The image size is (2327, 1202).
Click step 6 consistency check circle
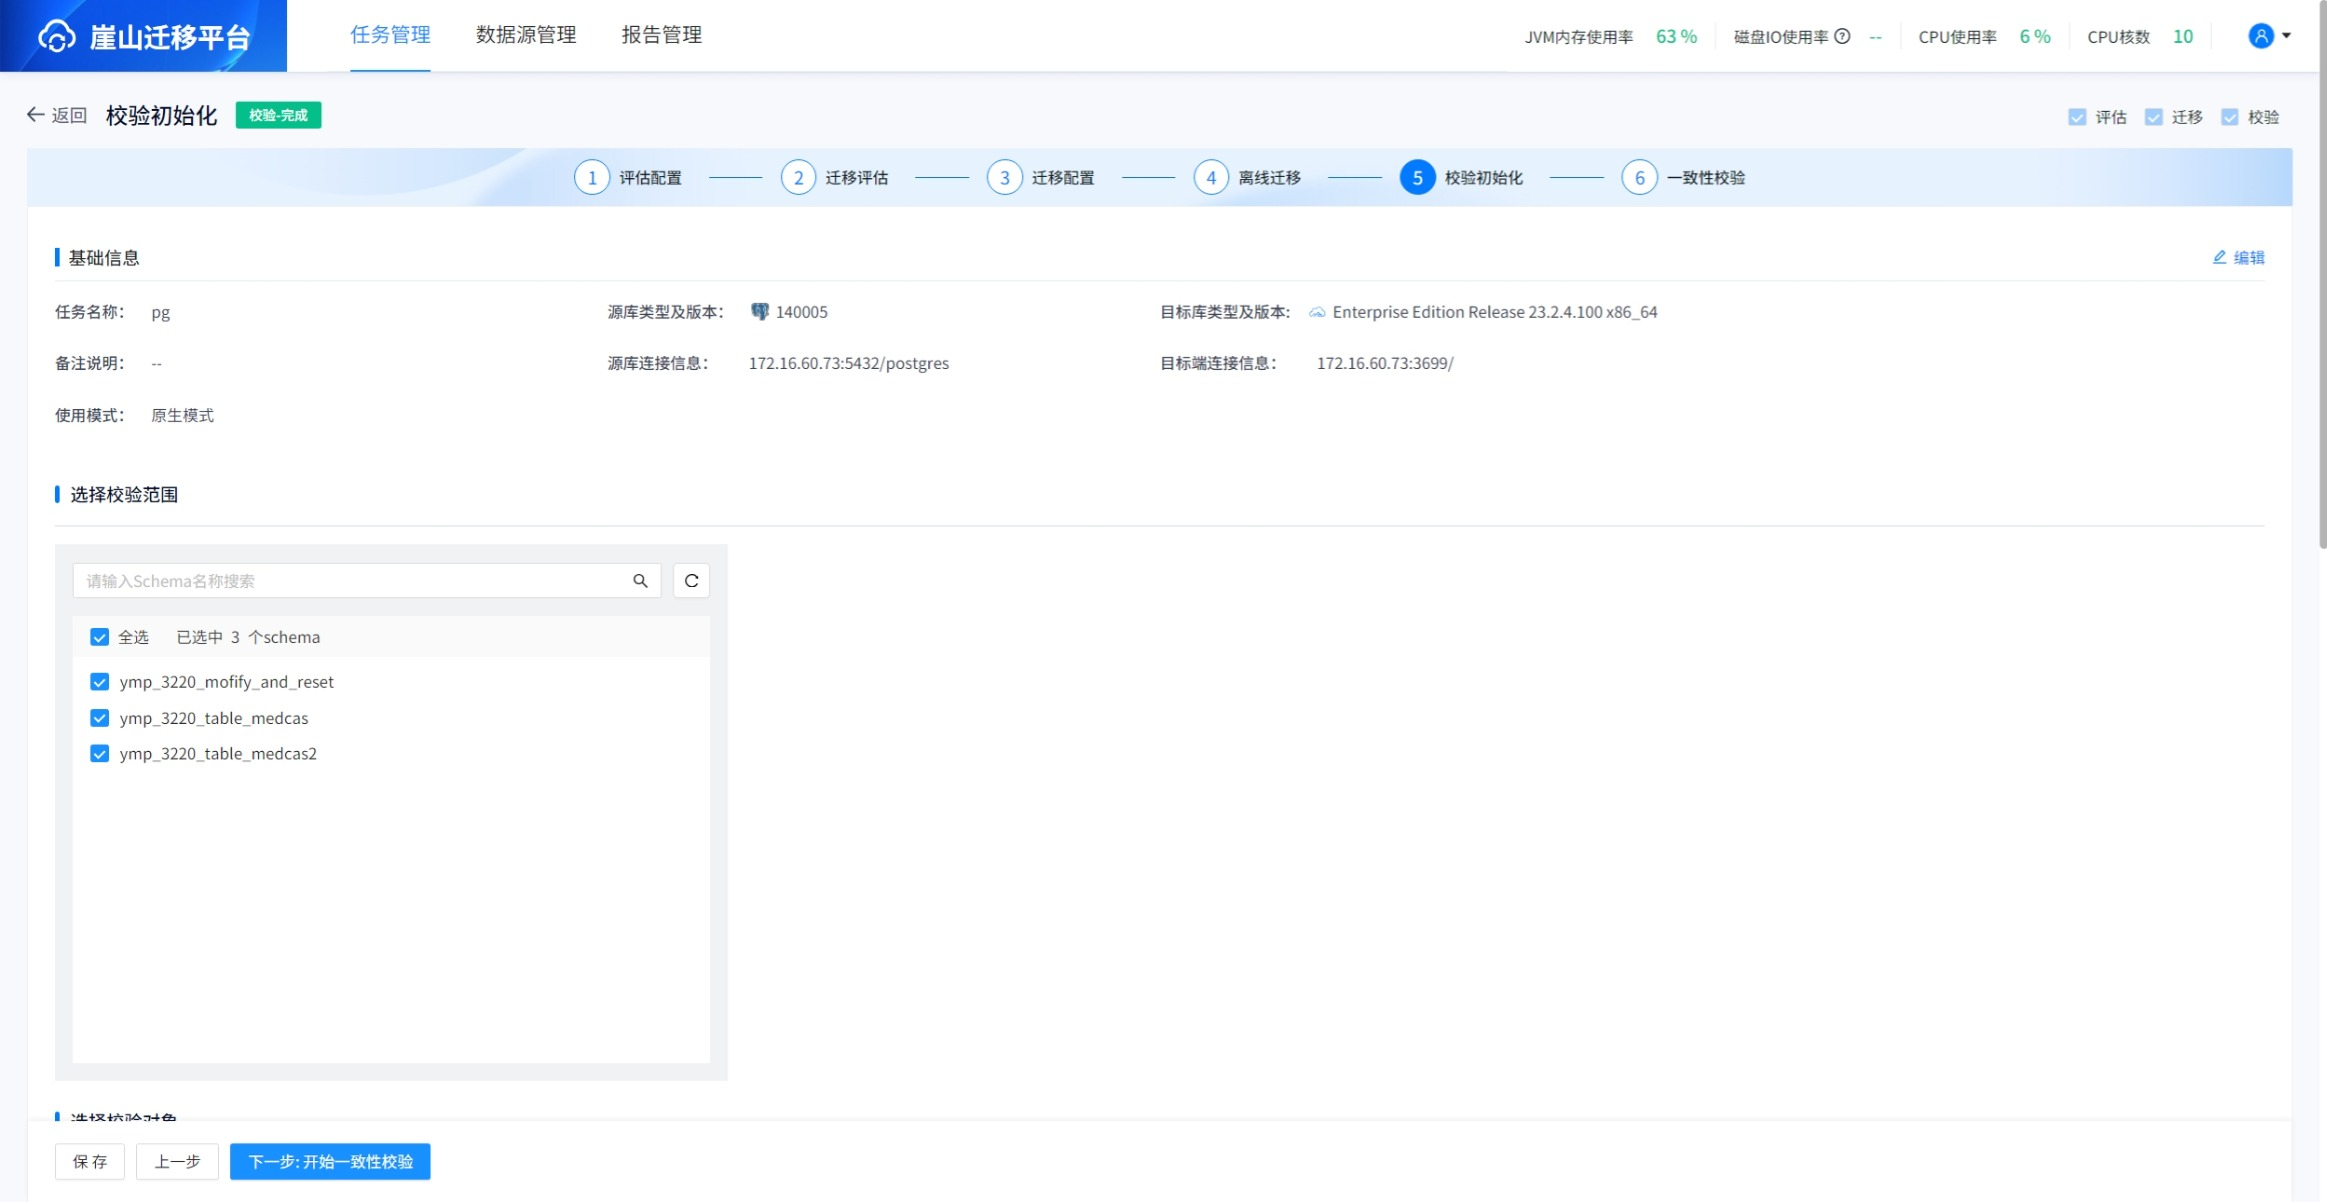(1639, 178)
